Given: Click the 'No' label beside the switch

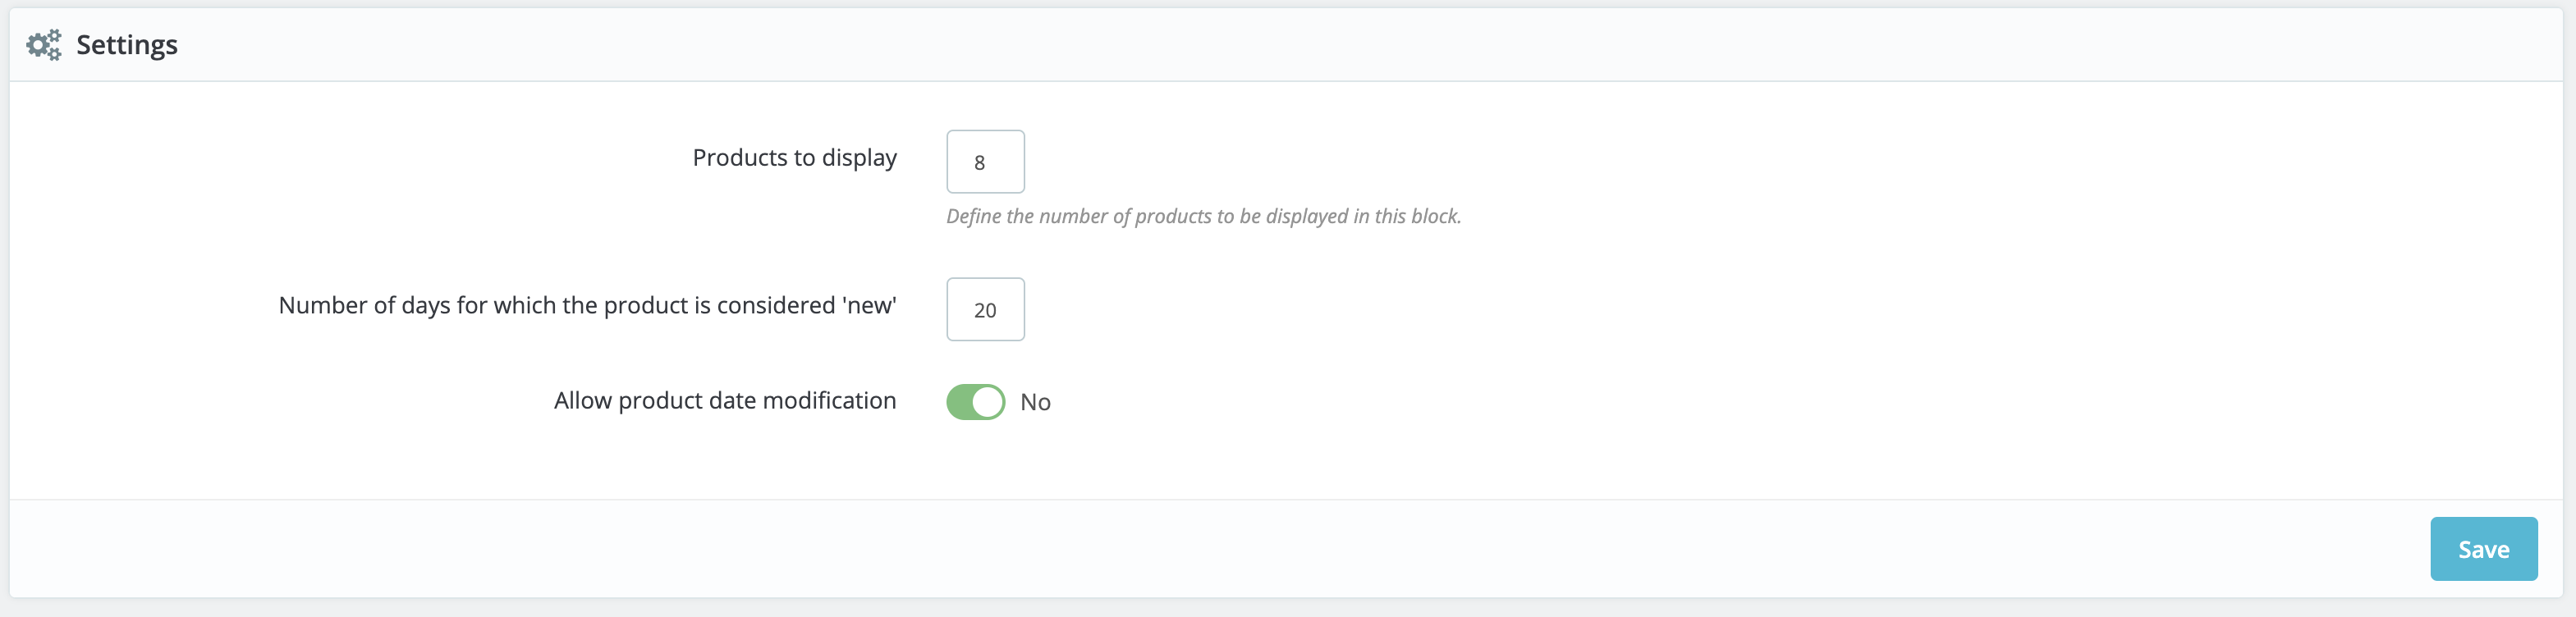Looking at the screenshot, I should (x=1035, y=402).
